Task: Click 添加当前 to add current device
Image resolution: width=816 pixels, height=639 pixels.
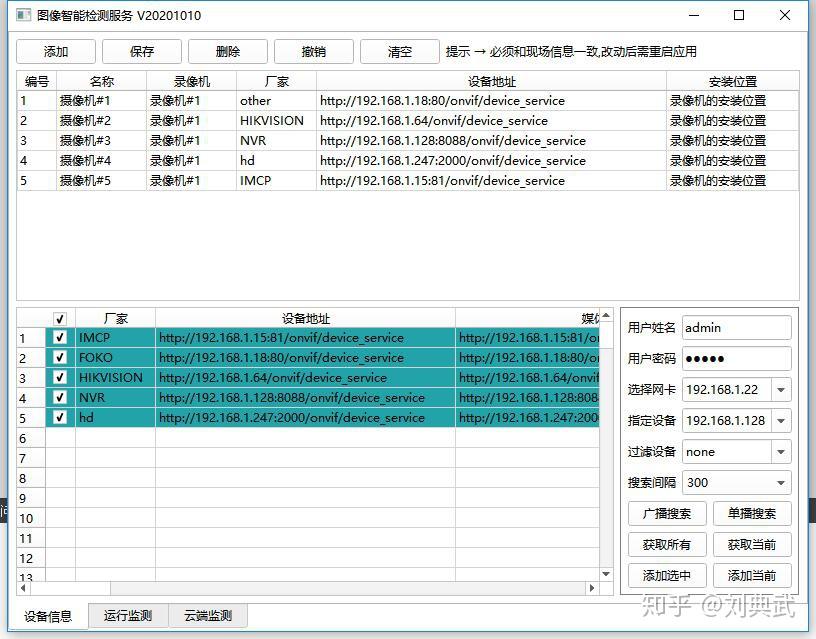Action: (x=753, y=575)
